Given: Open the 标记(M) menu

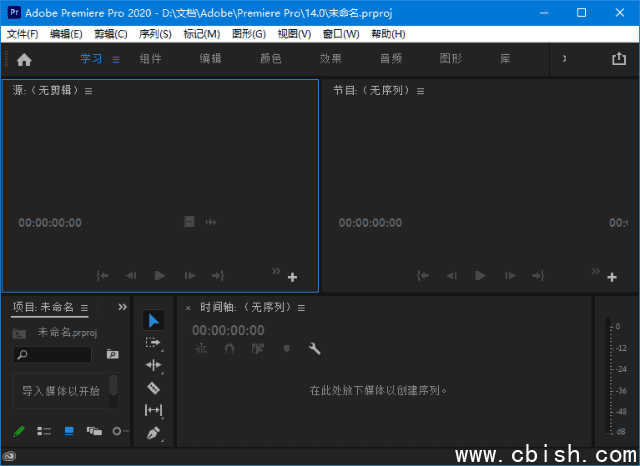Looking at the screenshot, I should [202, 34].
